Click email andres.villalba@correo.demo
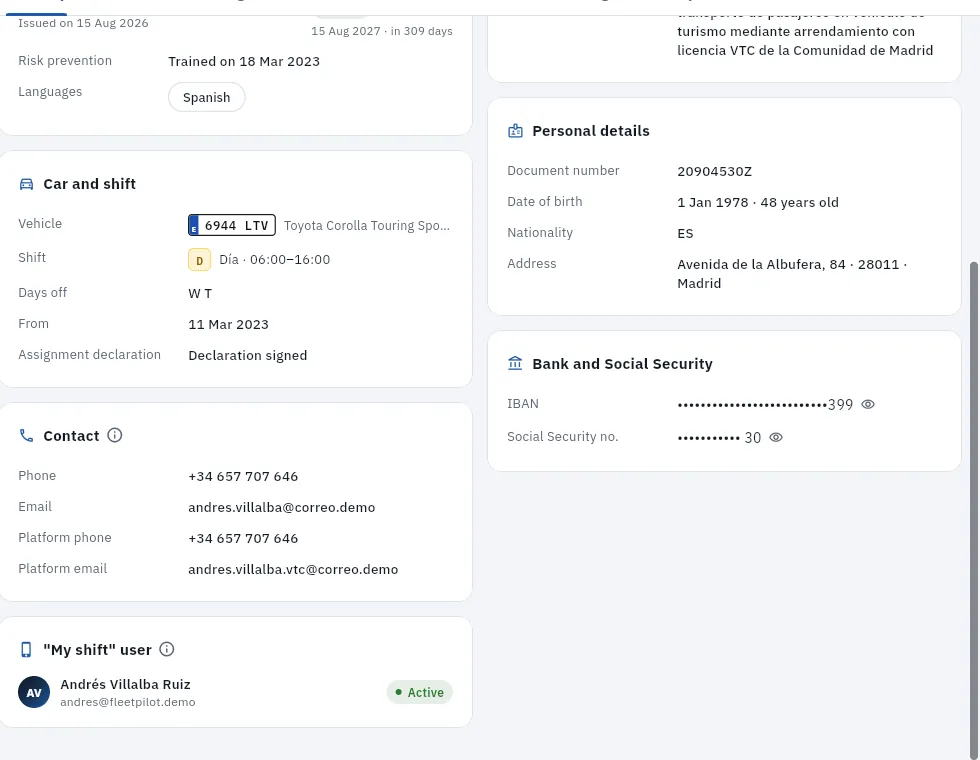Viewport: 980px width, 760px height. (x=282, y=508)
